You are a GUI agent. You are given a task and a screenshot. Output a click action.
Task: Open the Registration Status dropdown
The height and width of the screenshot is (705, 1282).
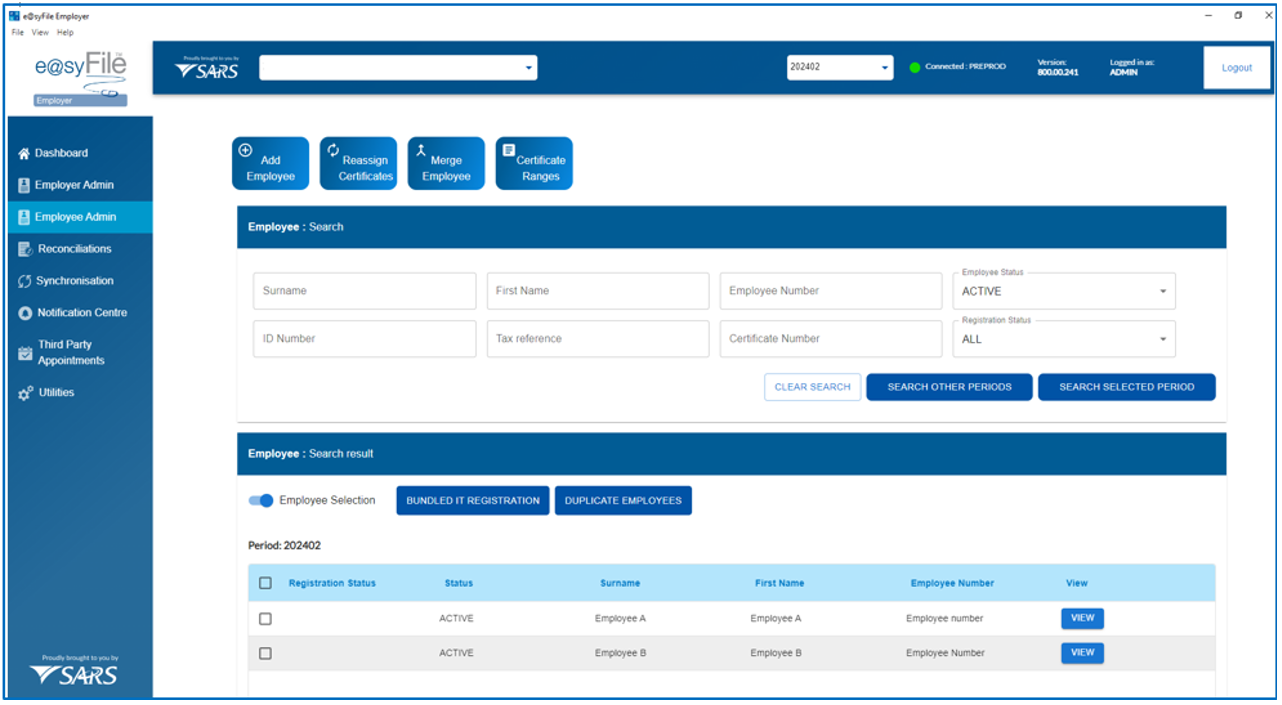coord(1063,339)
